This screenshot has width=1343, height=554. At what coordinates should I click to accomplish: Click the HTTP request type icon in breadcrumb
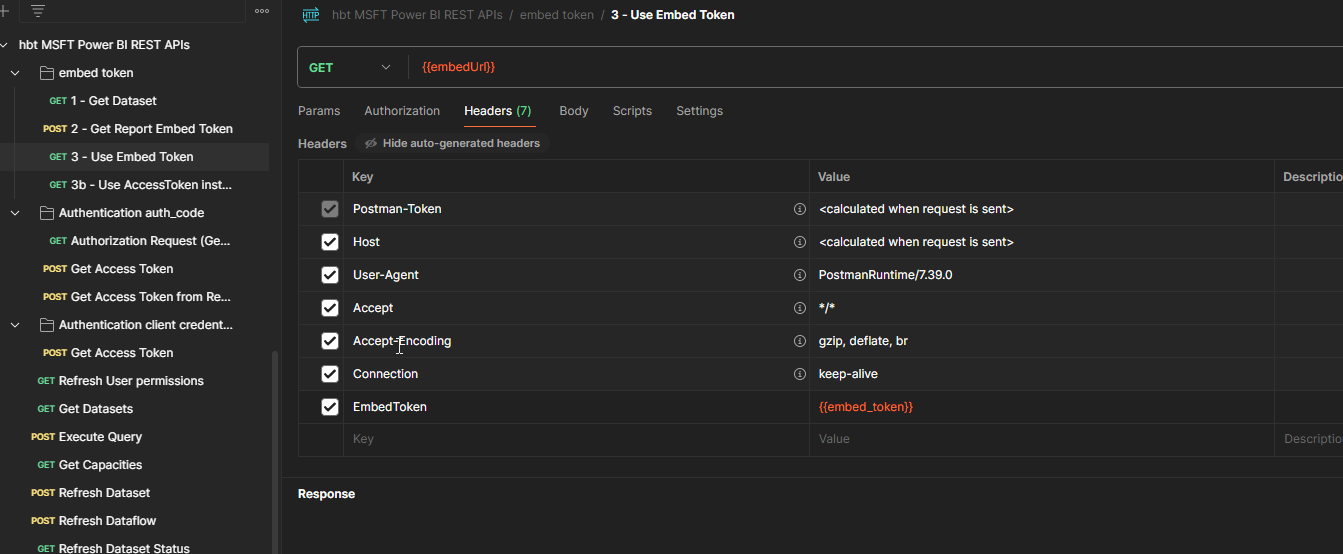click(311, 15)
